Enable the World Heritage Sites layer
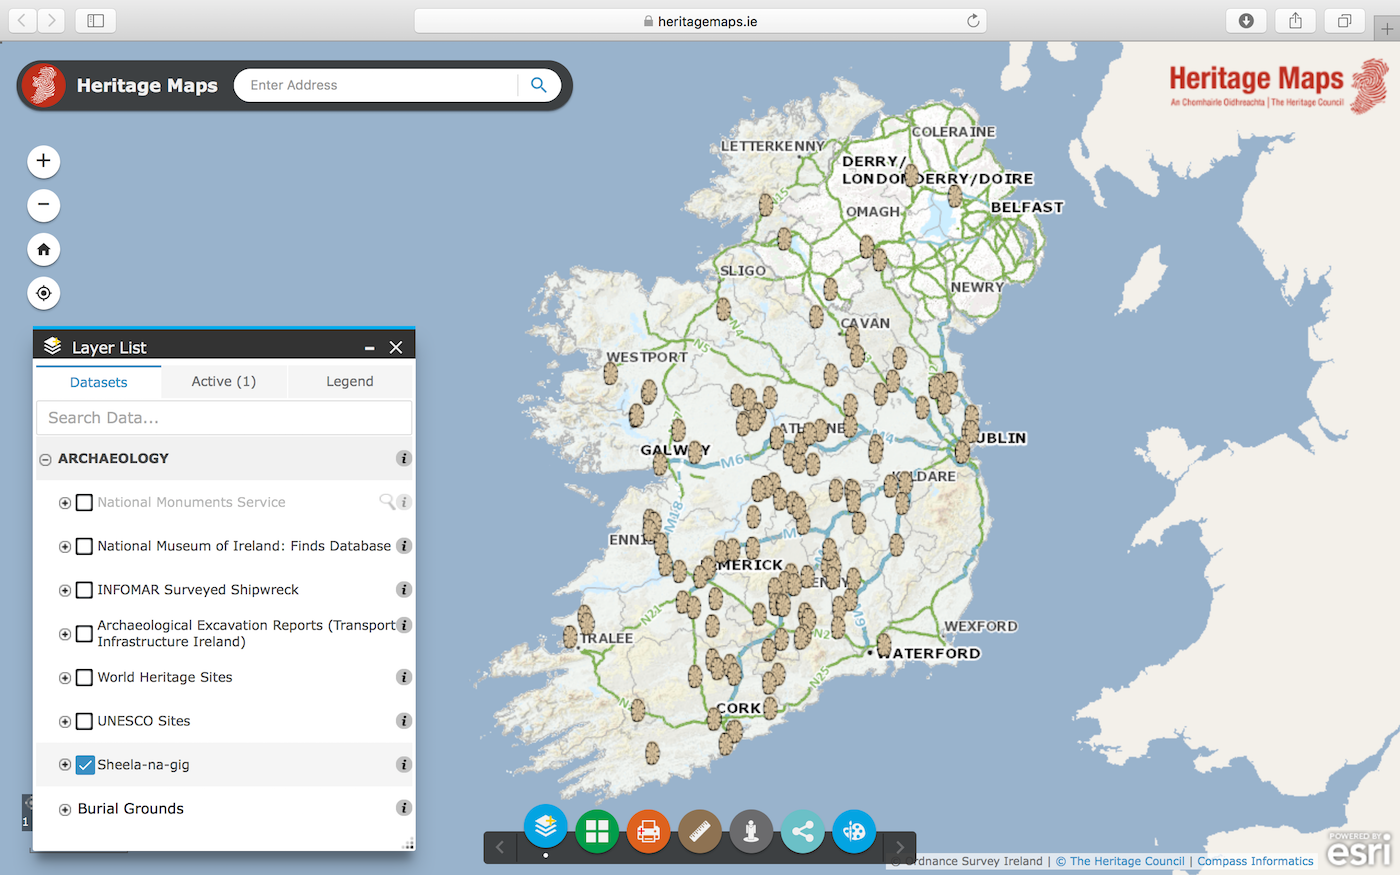This screenshot has width=1400, height=875. [85, 678]
